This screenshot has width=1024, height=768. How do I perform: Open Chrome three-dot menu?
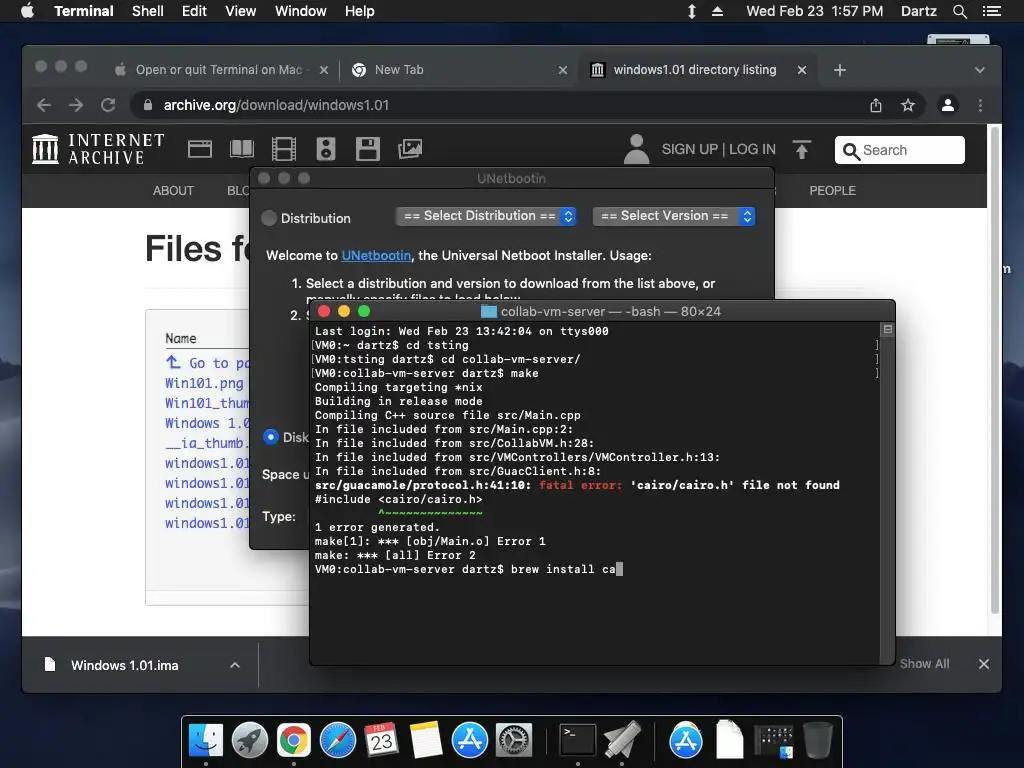pyautogui.click(x=980, y=105)
